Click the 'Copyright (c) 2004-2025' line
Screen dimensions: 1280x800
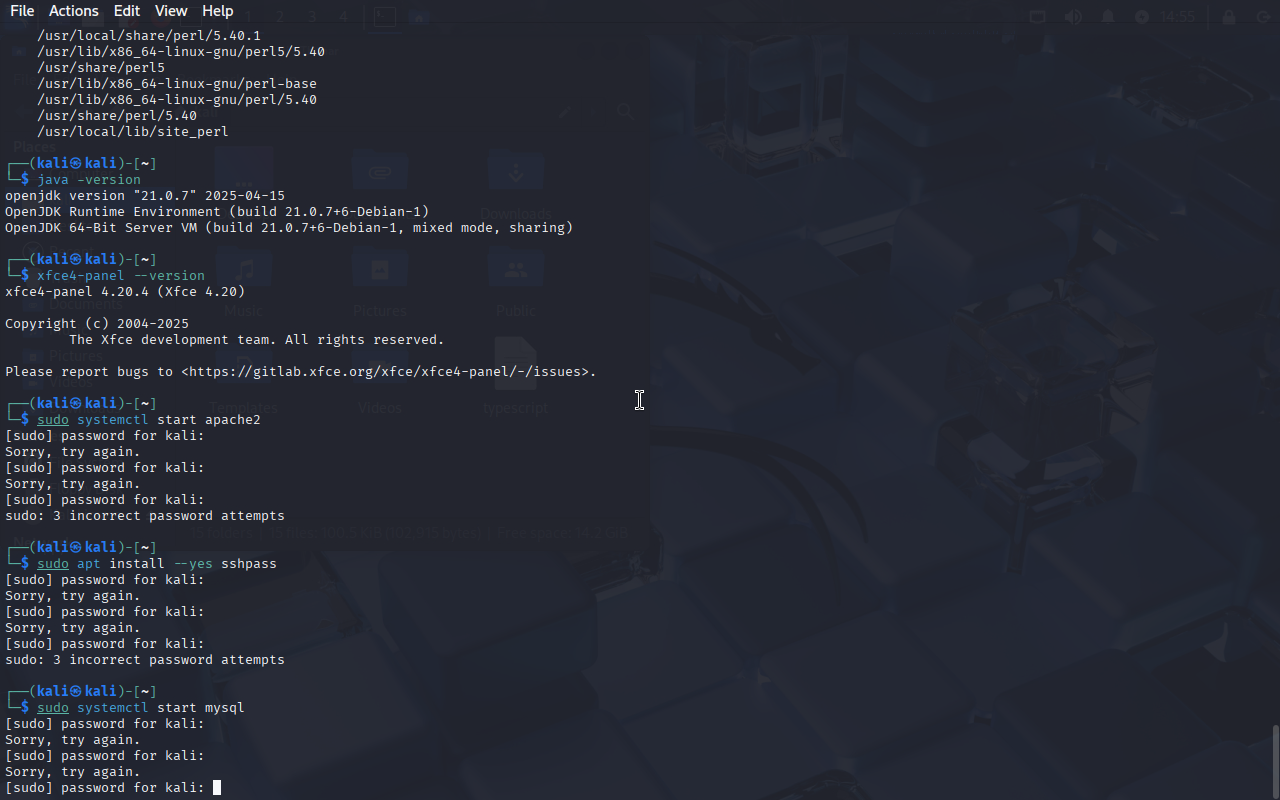coord(97,324)
